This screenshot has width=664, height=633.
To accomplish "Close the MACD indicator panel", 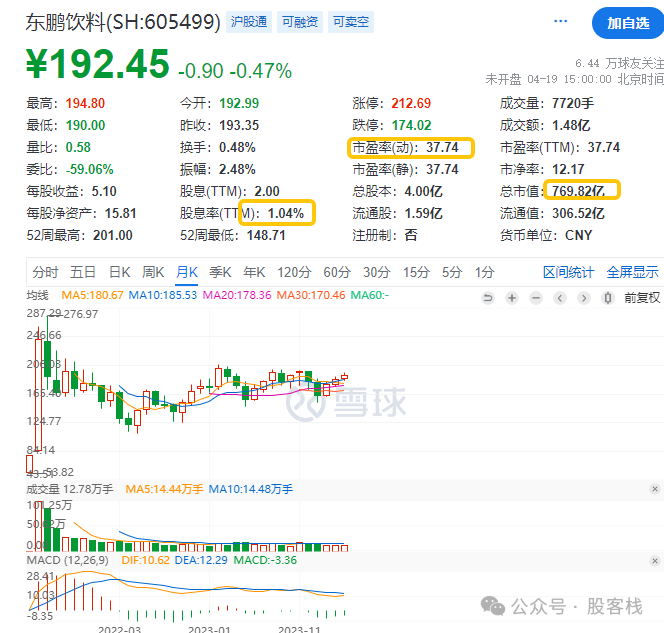I will 655,561.
